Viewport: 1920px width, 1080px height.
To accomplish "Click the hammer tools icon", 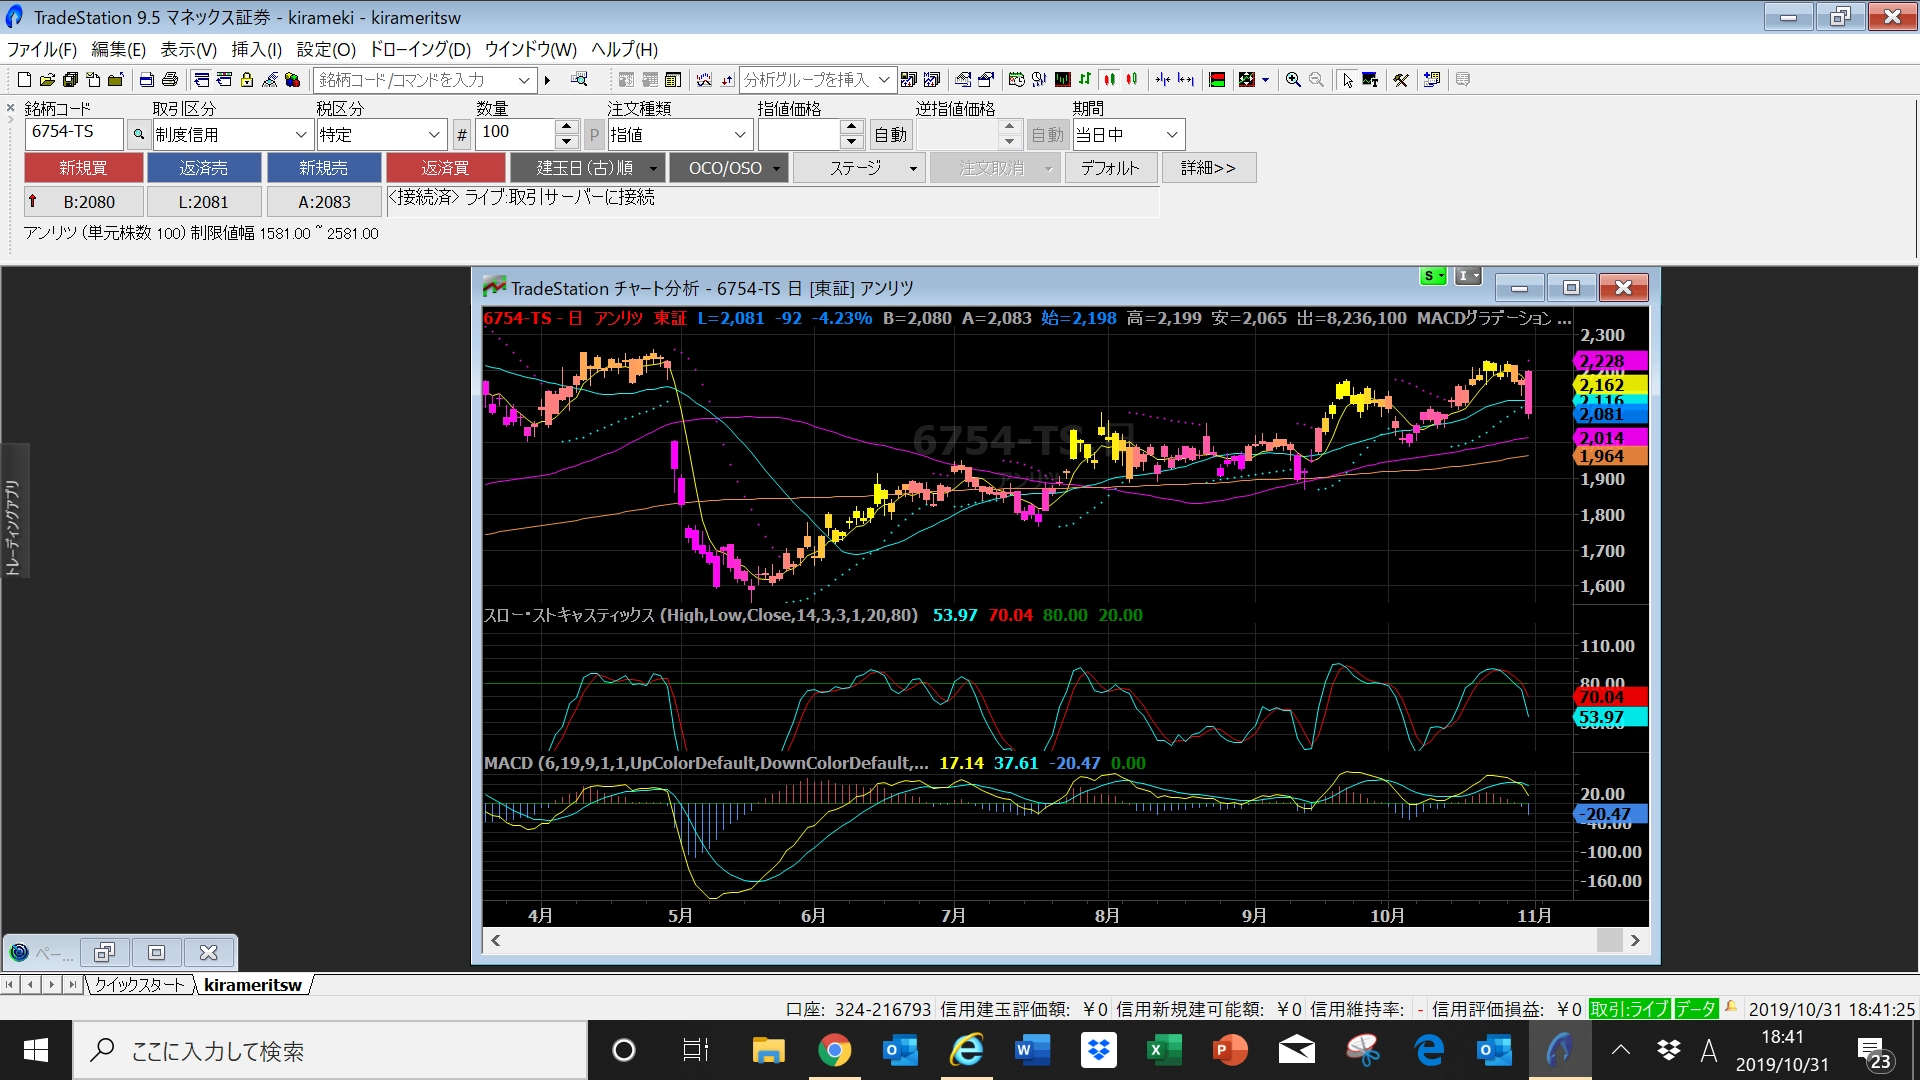I will [1401, 80].
